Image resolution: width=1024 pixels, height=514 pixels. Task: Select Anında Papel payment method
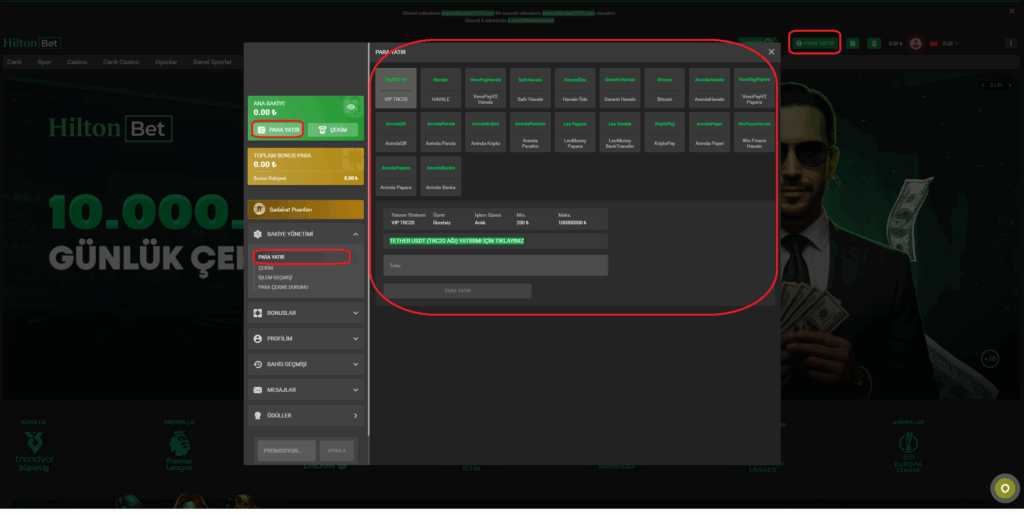pos(709,132)
